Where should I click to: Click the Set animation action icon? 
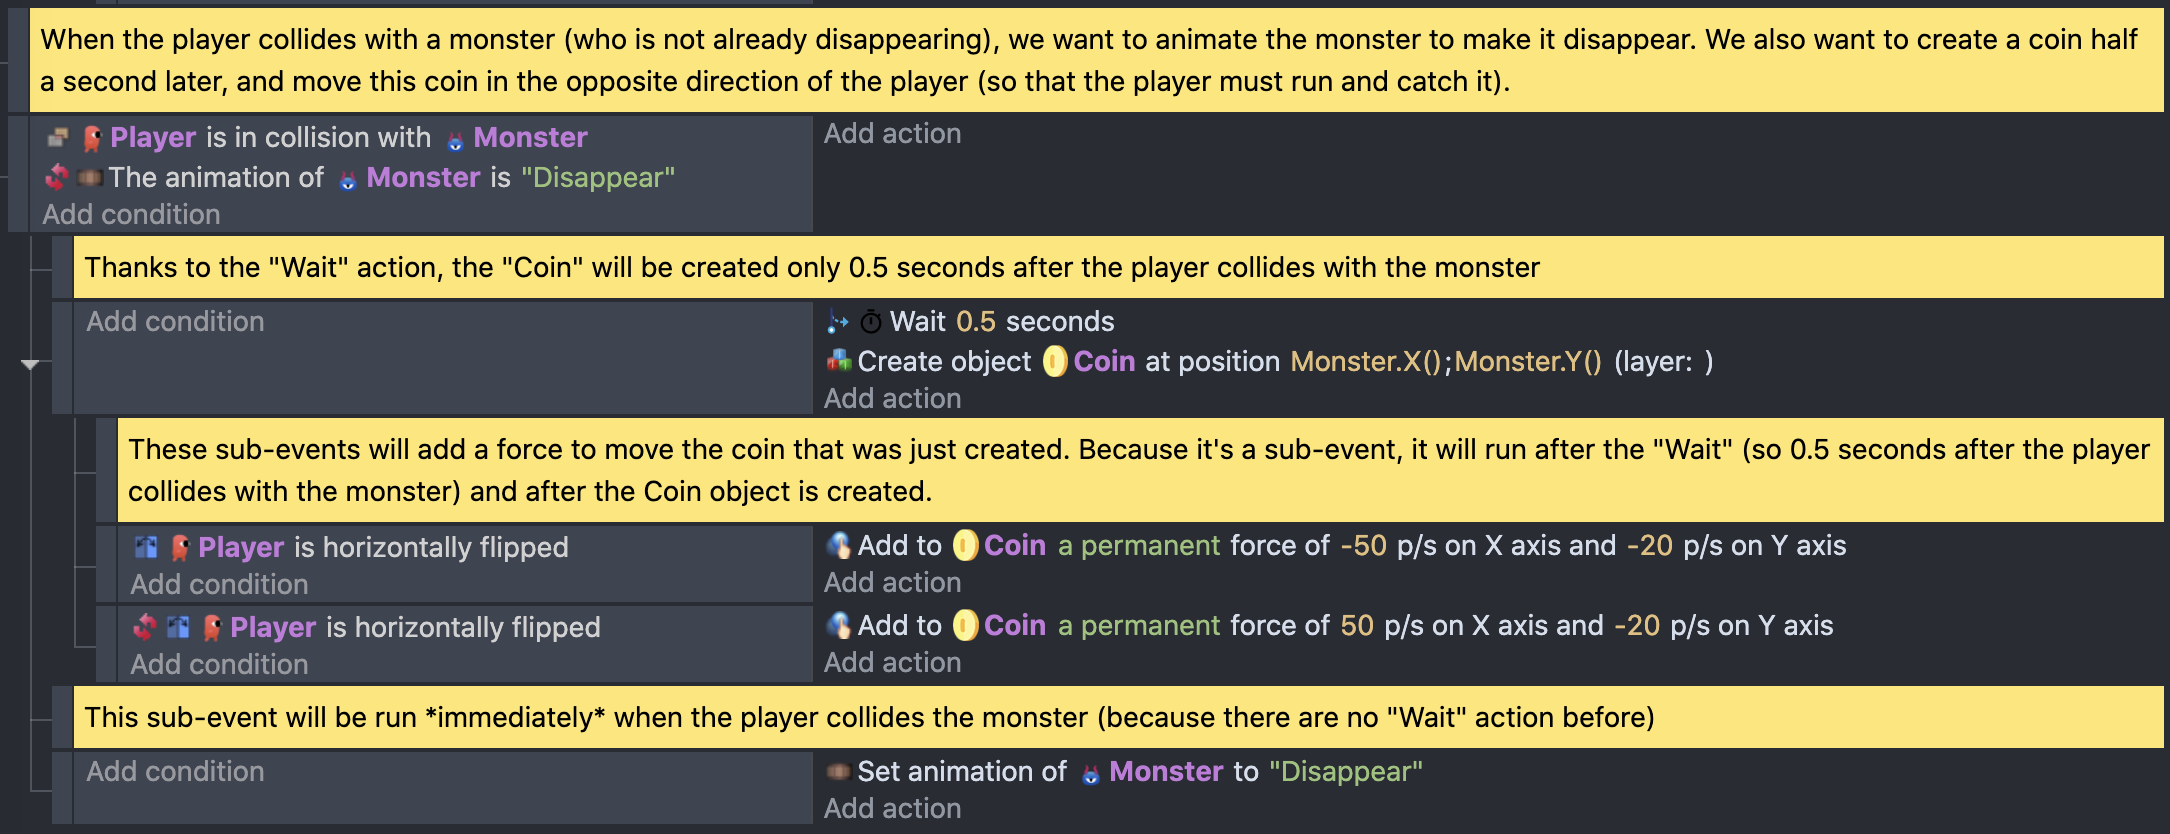[x=838, y=771]
